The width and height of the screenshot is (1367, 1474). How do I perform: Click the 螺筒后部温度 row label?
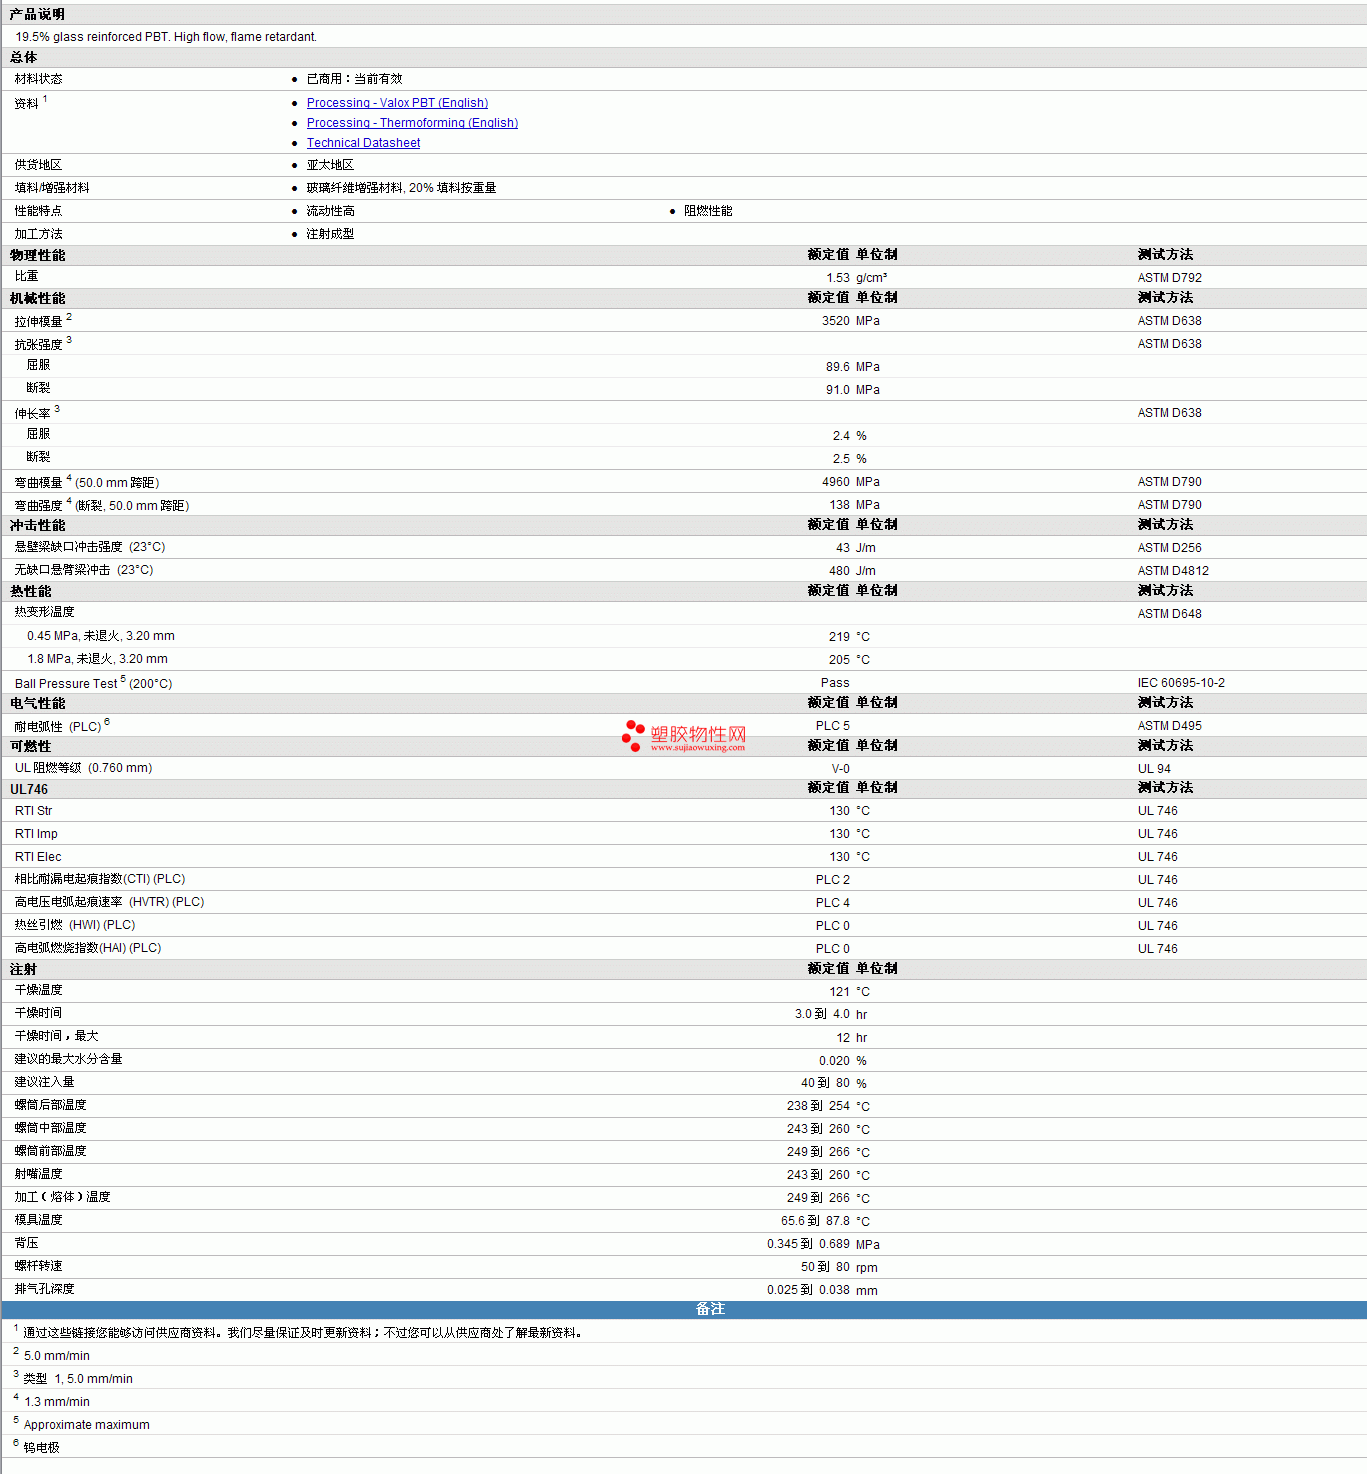point(50,1105)
